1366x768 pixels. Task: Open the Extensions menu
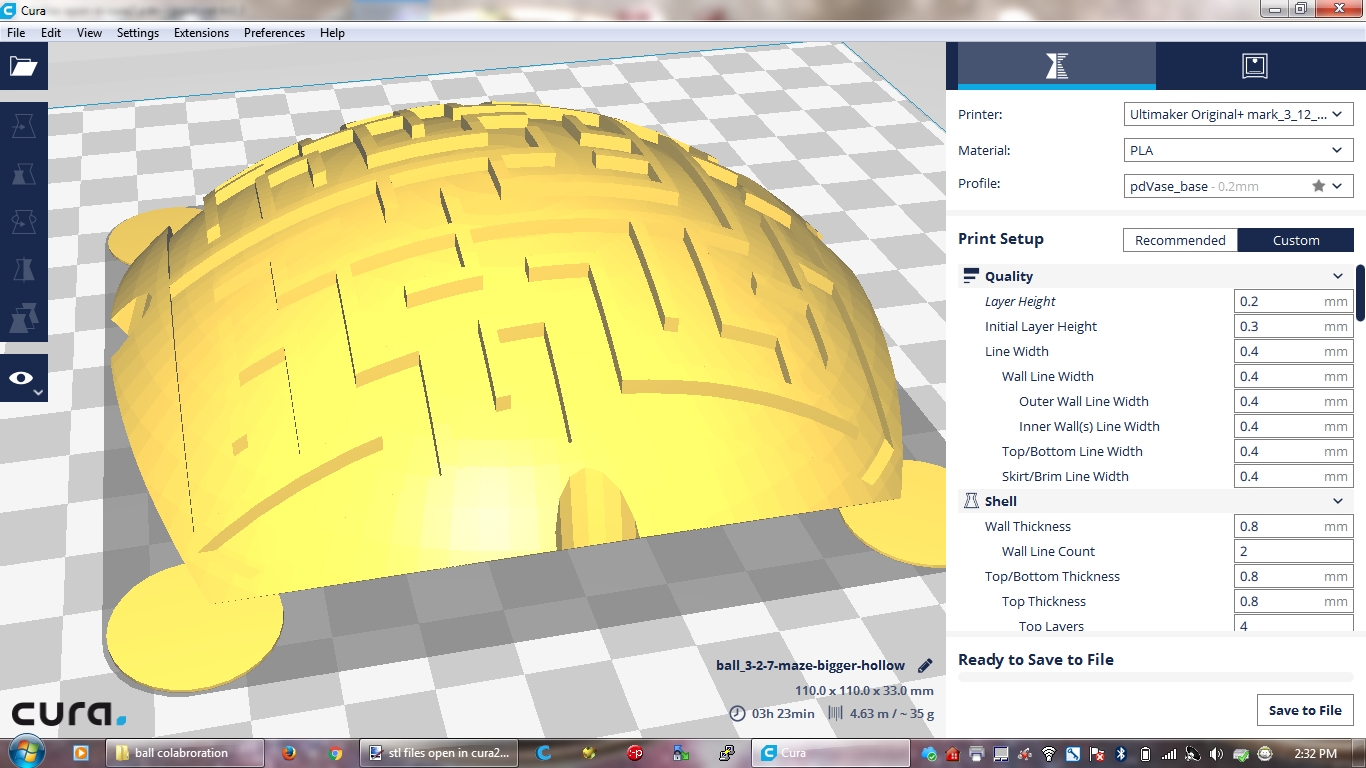201,33
